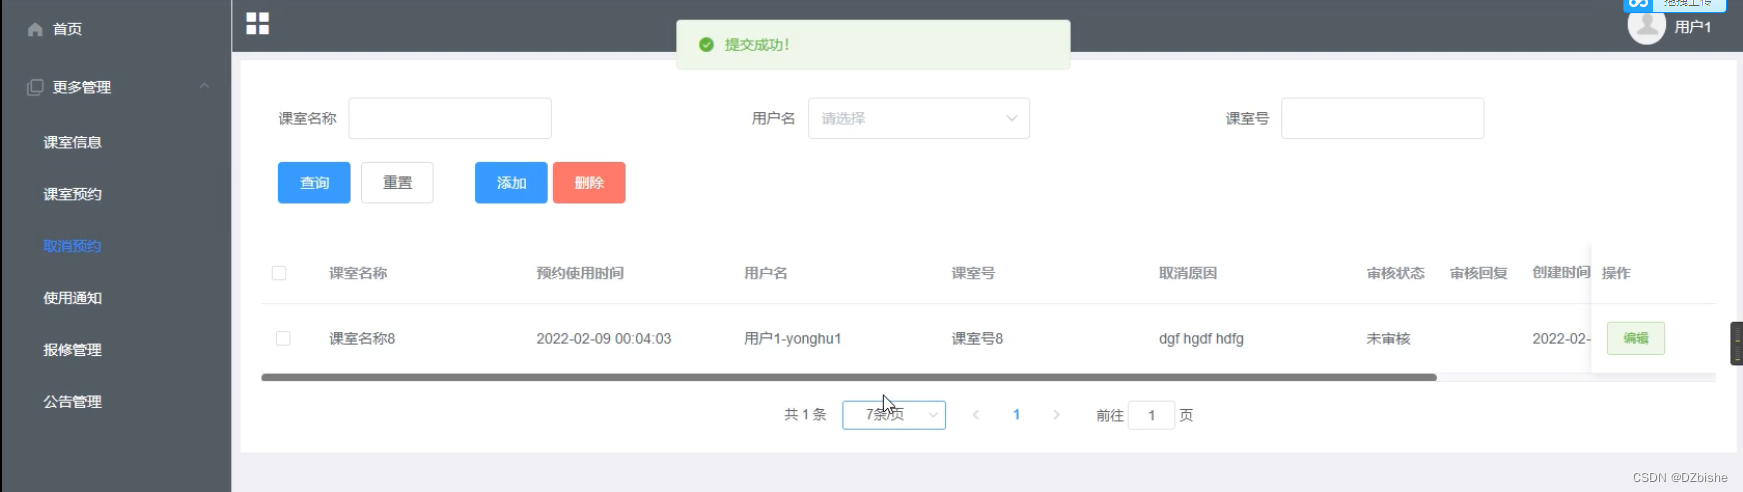Screen dimensions: 1743x492
Task: Go to previous page arrow
Action: click(x=976, y=415)
